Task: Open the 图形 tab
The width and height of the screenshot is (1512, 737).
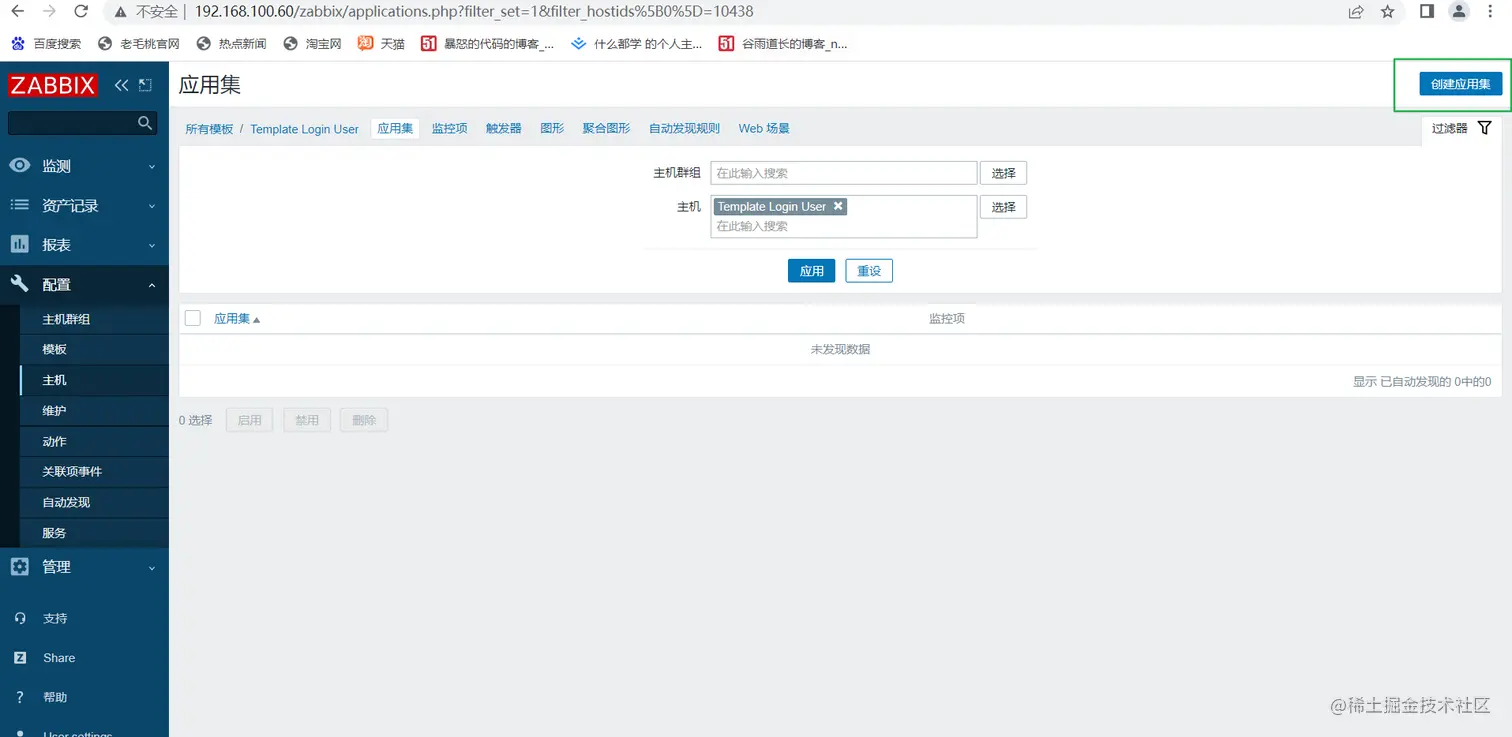Action: [x=552, y=128]
